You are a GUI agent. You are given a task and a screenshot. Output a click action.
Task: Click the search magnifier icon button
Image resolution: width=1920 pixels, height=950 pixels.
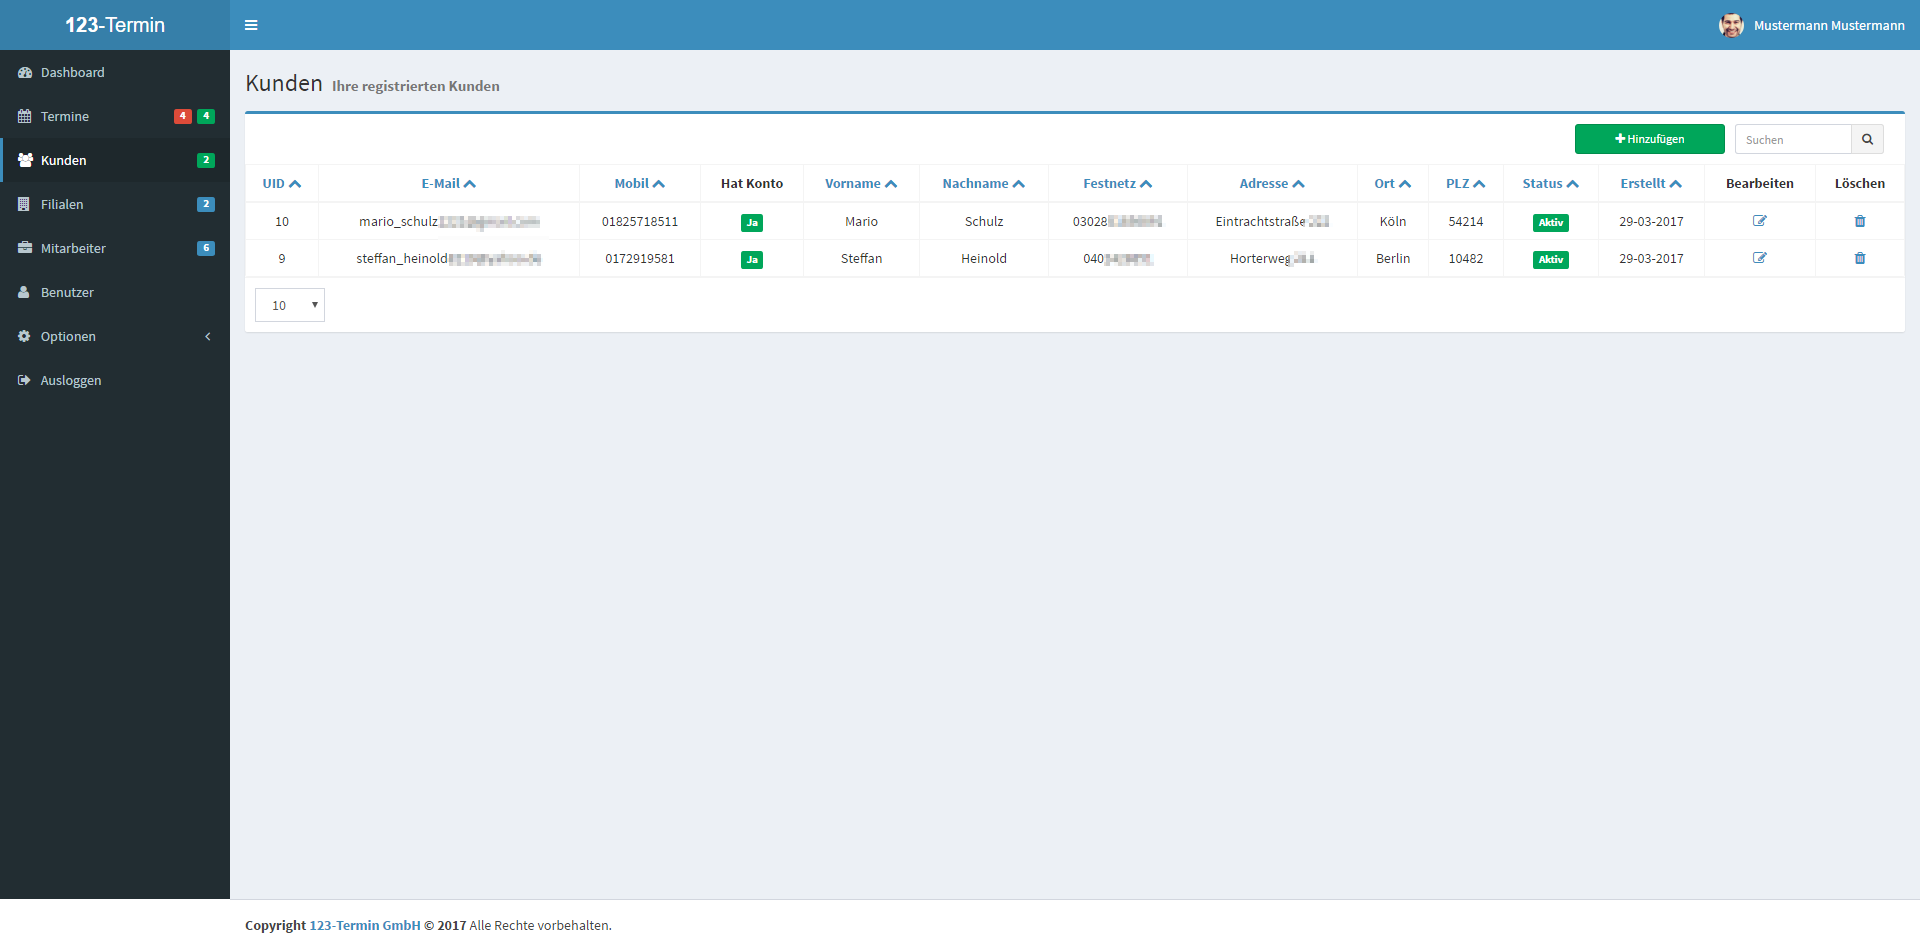point(1867,139)
